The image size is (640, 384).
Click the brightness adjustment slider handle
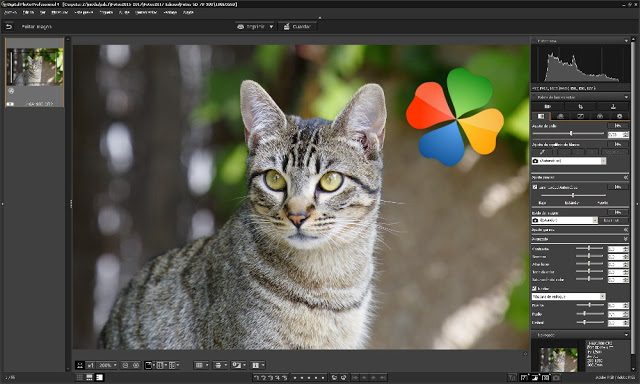coord(571,133)
